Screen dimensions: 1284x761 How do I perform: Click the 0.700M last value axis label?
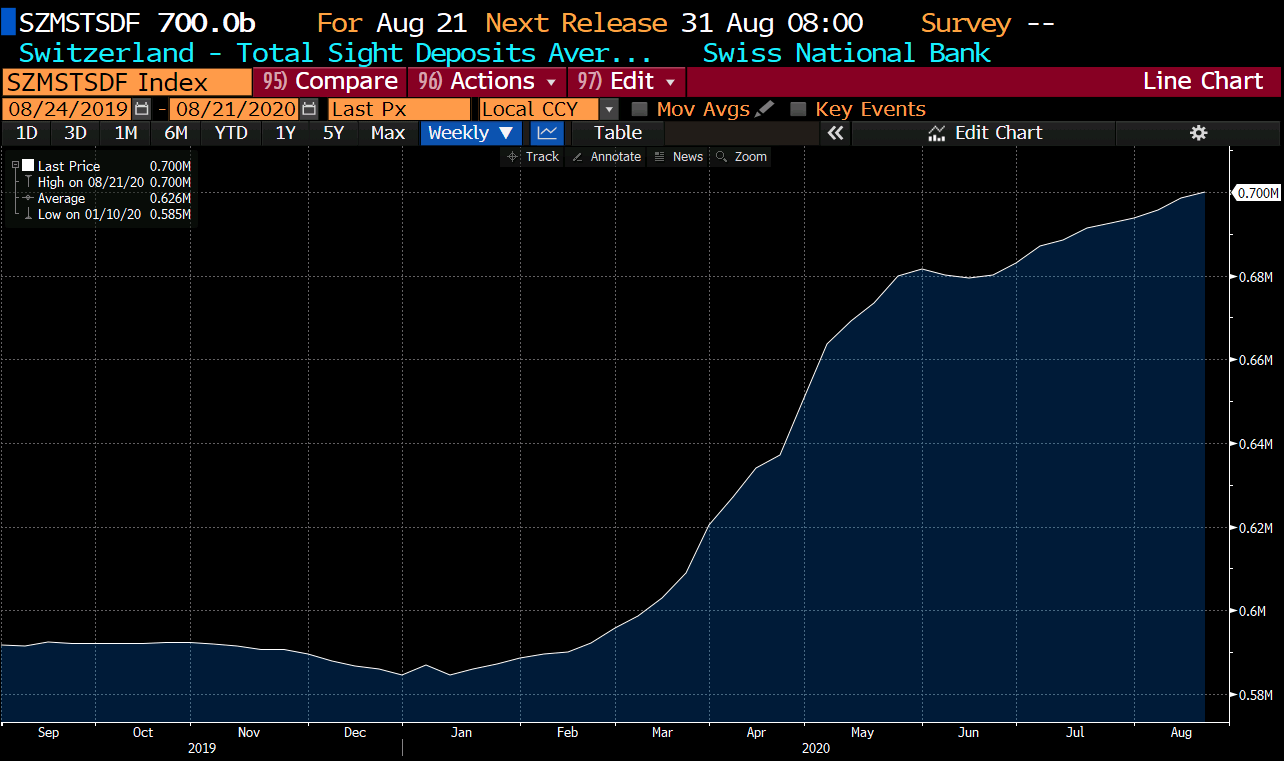[x=1258, y=192]
